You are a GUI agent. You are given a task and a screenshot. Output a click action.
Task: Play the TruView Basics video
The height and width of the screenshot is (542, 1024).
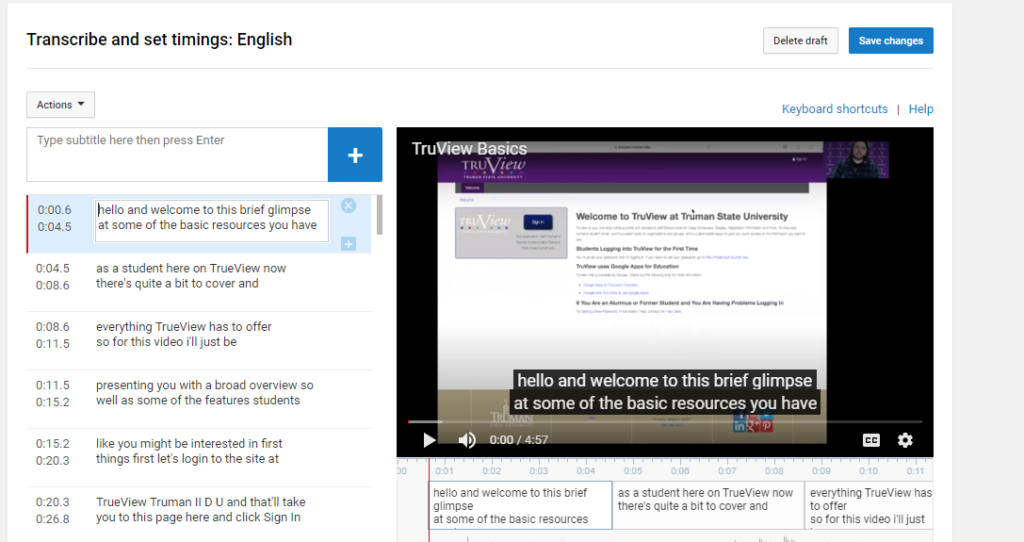coord(429,440)
